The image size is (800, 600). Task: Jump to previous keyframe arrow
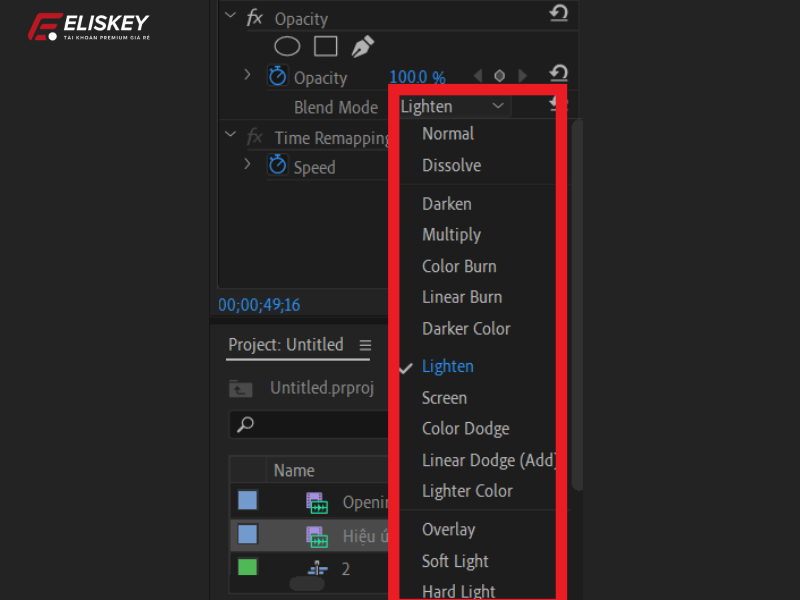(x=477, y=73)
